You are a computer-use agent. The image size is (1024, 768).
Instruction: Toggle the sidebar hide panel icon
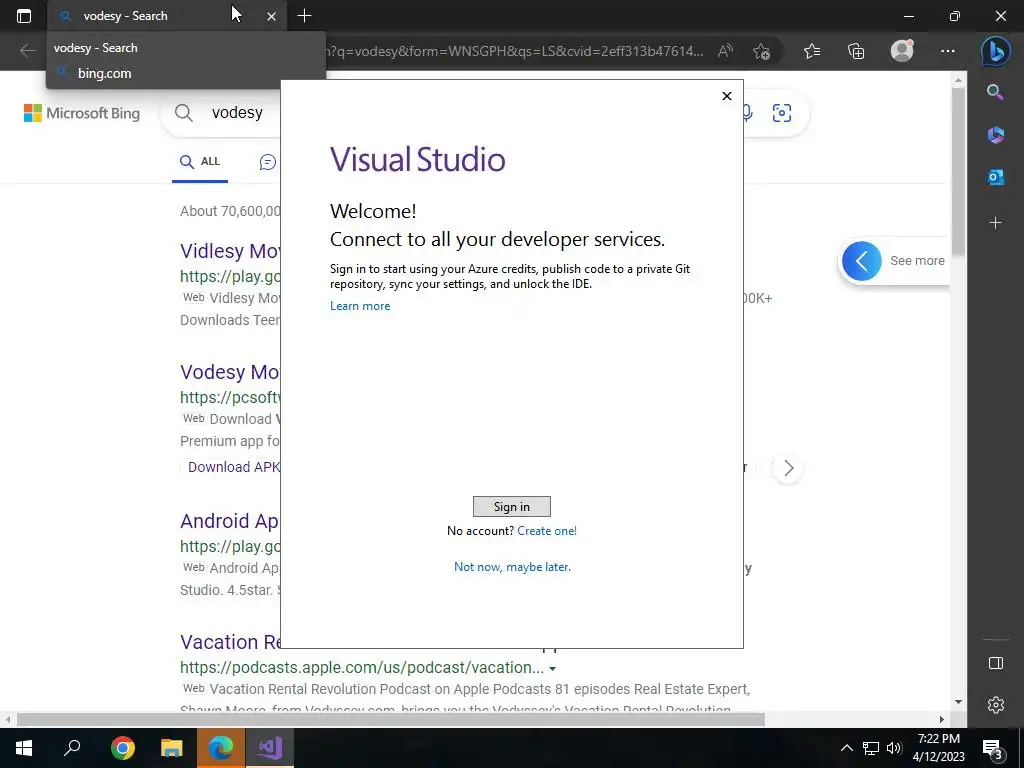point(995,663)
